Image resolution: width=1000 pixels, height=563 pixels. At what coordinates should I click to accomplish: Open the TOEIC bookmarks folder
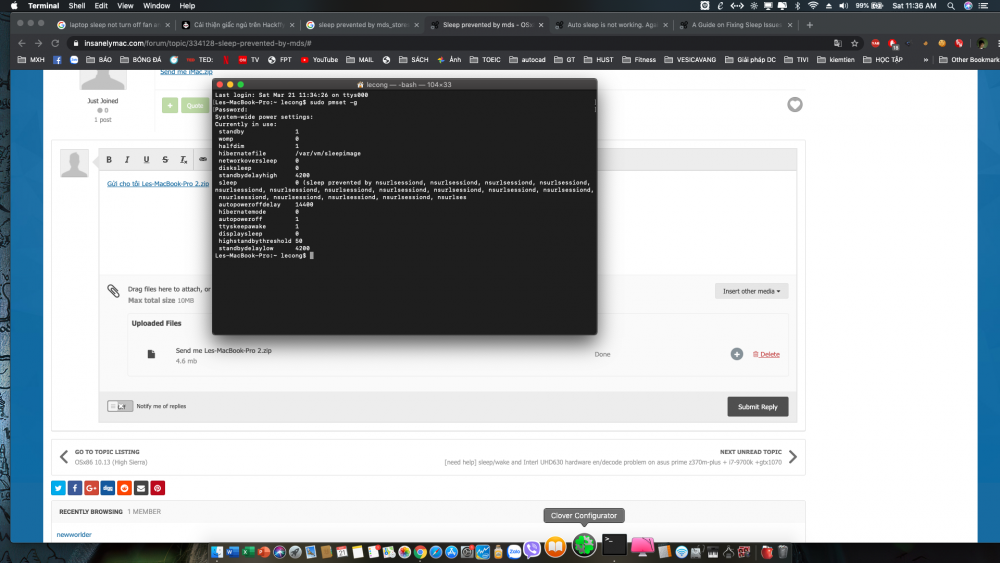pyautogui.click(x=485, y=60)
